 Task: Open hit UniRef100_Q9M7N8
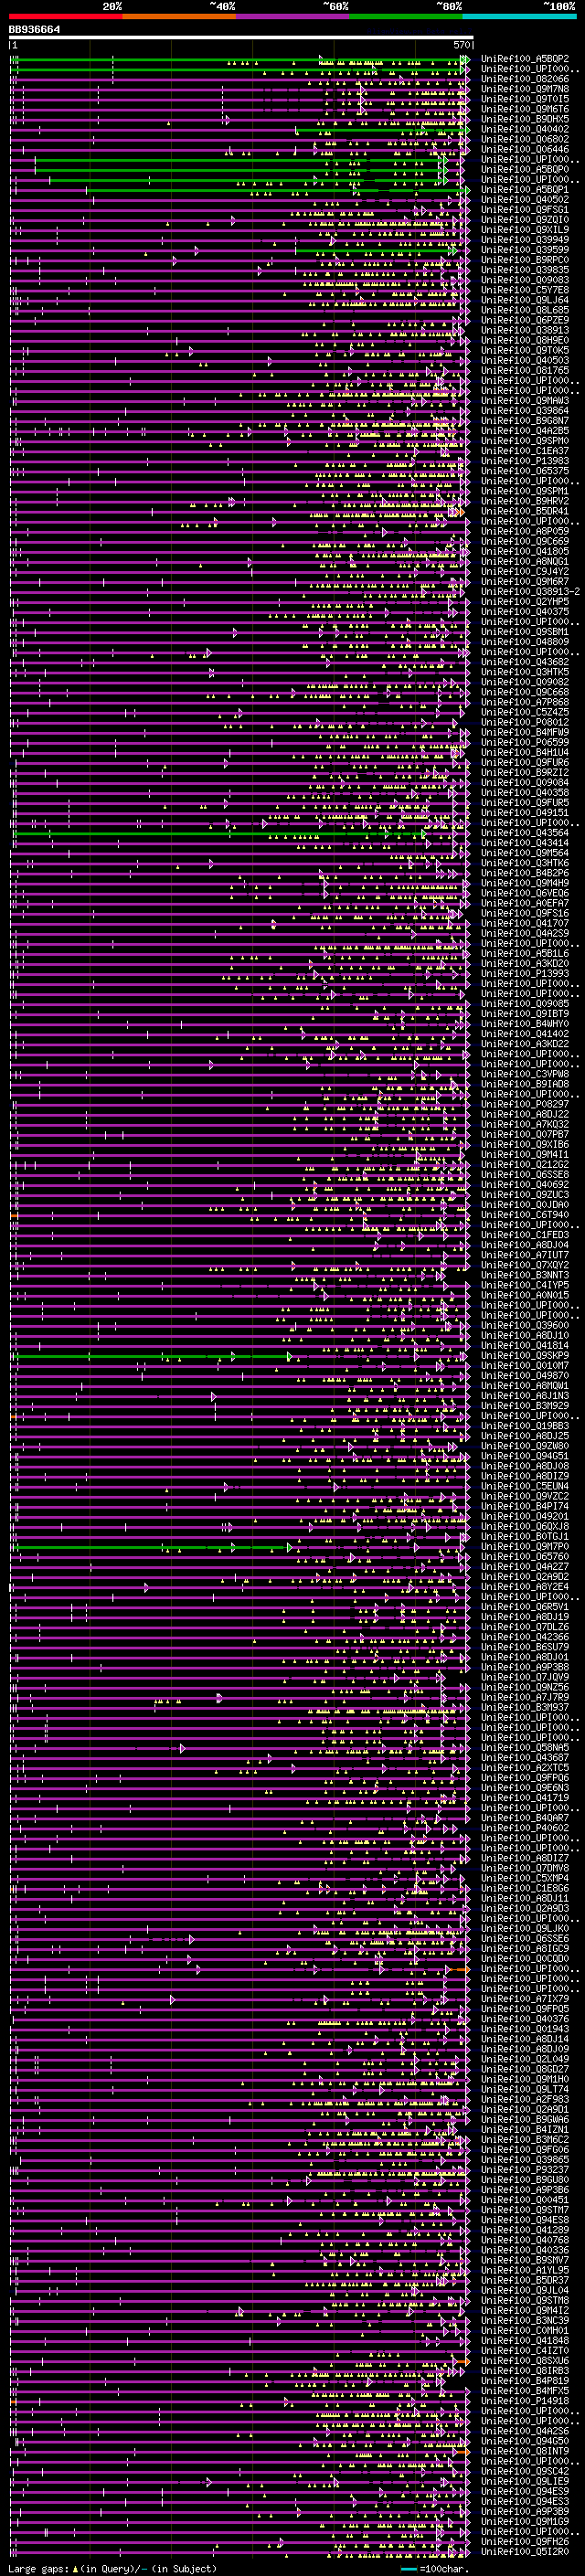click(525, 89)
